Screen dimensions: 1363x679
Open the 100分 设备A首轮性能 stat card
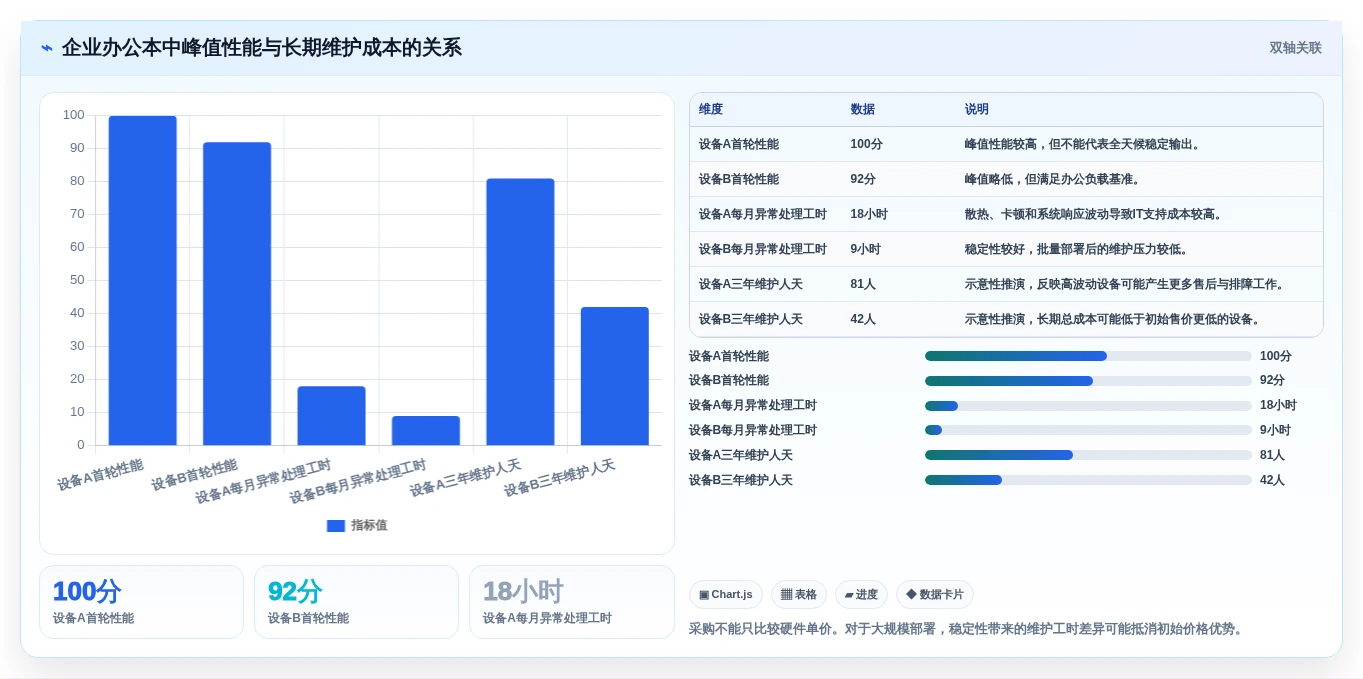[x=141, y=602]
